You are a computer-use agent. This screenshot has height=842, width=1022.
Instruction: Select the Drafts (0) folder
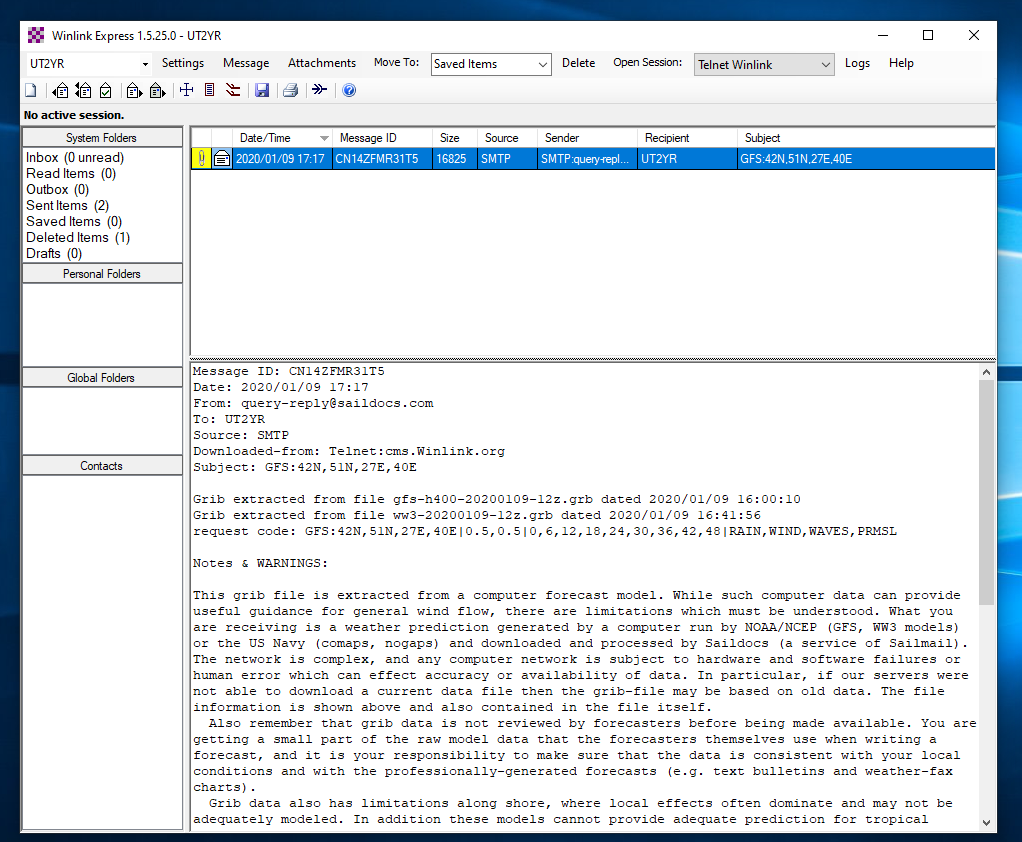pyautogui.click(x=54, y=254)
